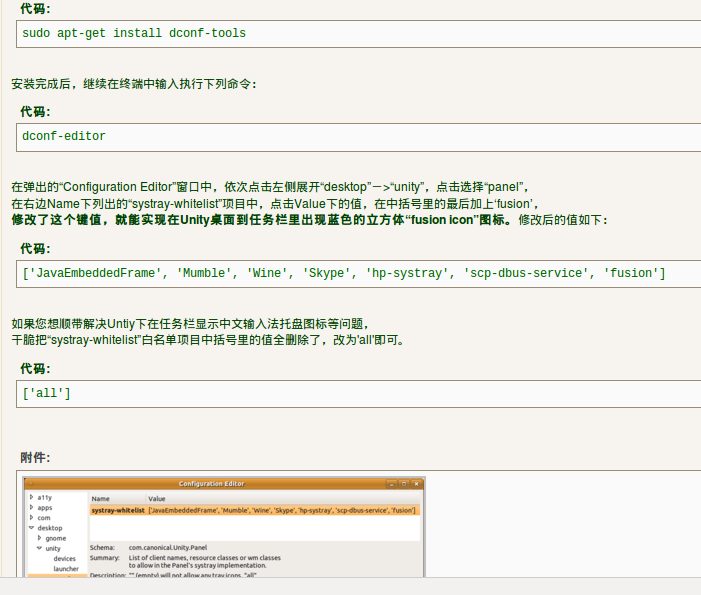
Task: Click the first '代码:' label above apt-get
Action: 35,8
